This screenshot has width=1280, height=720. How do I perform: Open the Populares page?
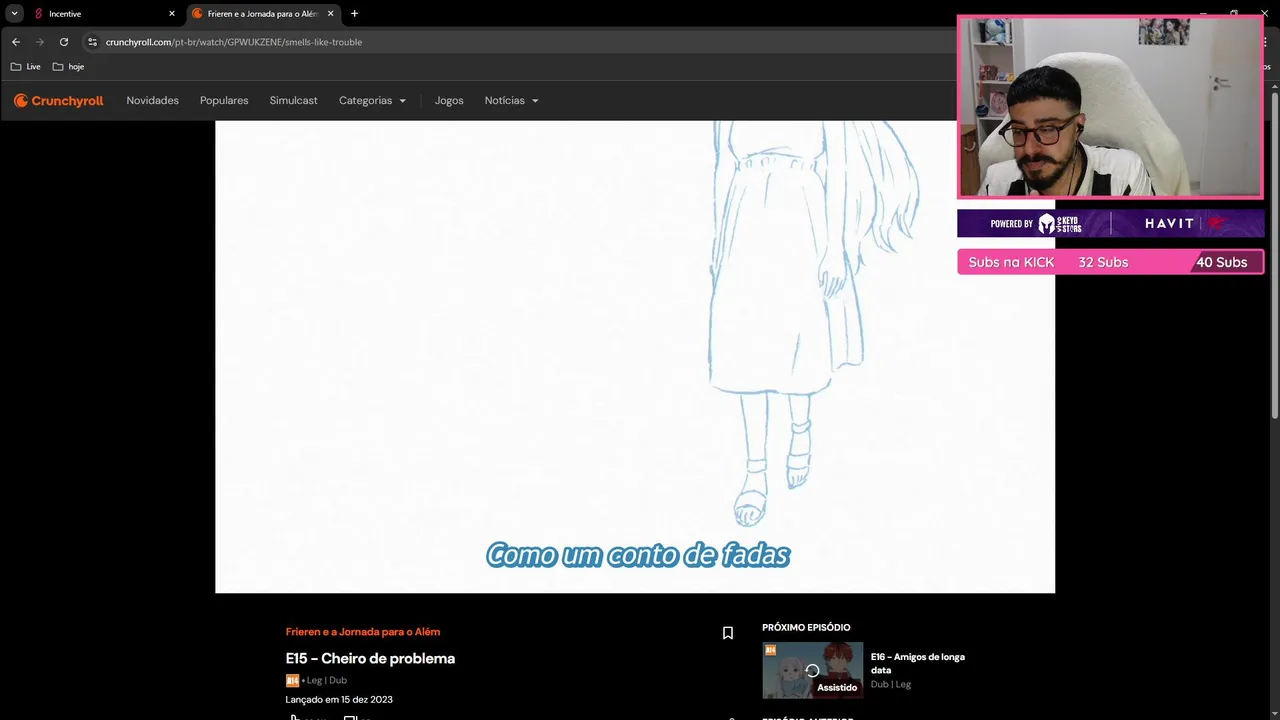point(224,101)
